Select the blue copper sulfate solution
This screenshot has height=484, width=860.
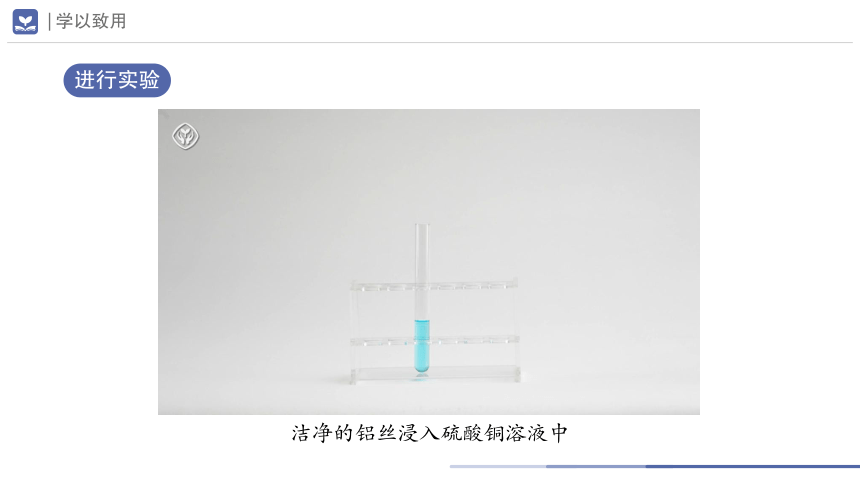point(422,346)
